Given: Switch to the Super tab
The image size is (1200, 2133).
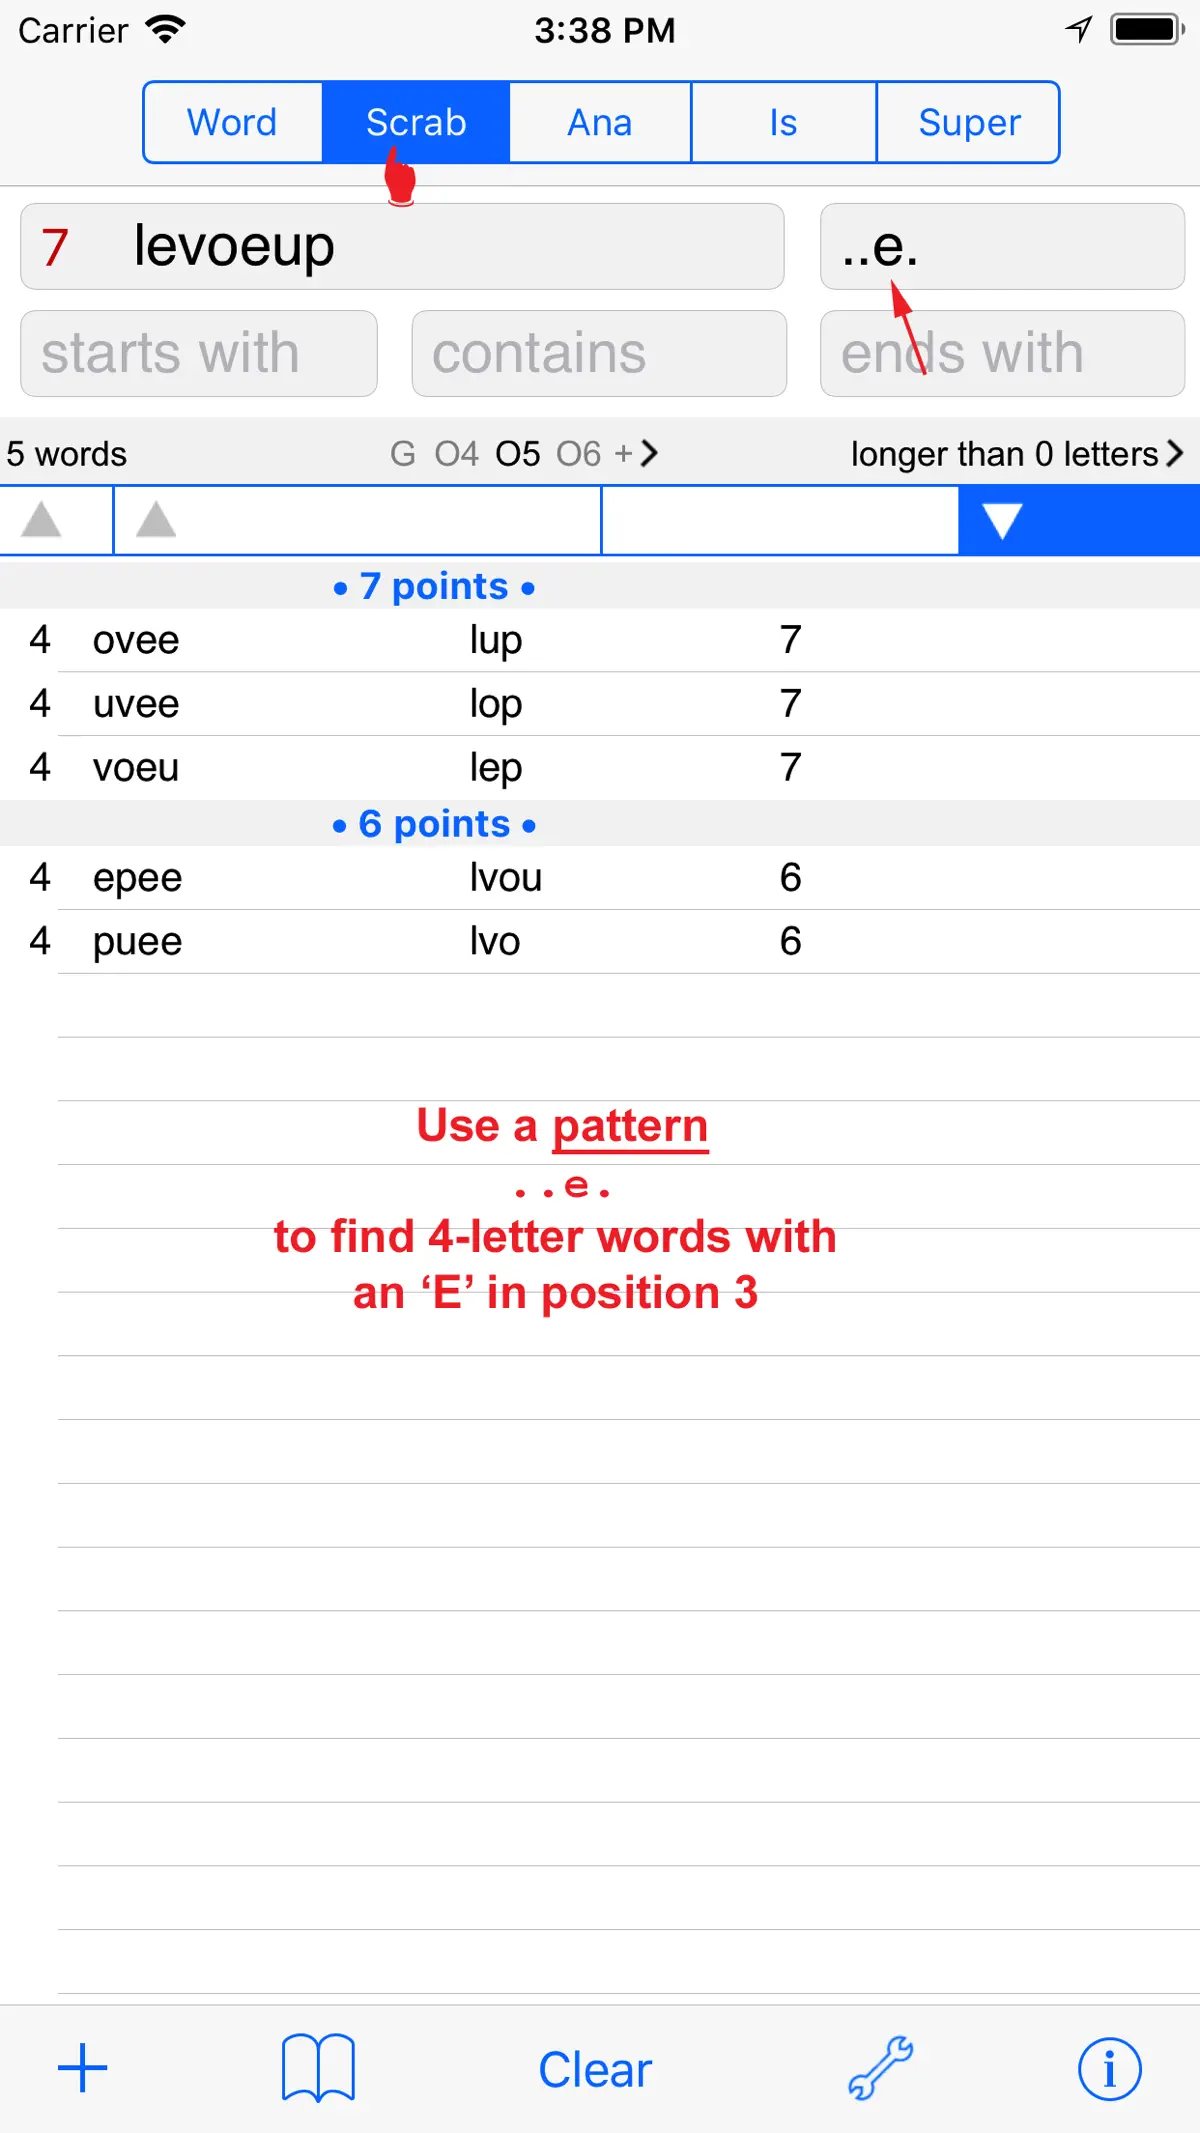Looking at the screenshot, I should coord(969,122).
